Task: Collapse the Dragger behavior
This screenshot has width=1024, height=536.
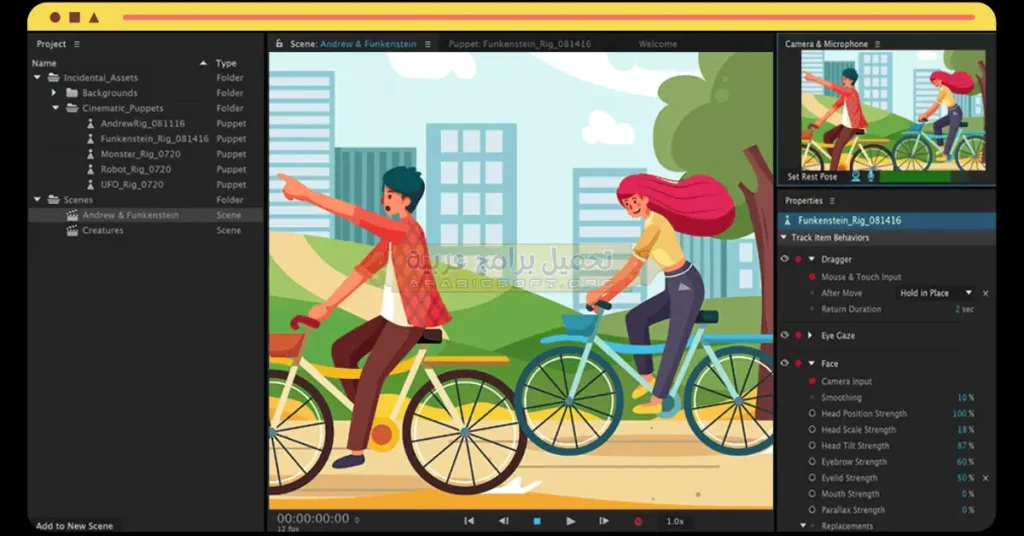Action: [812, 259]
